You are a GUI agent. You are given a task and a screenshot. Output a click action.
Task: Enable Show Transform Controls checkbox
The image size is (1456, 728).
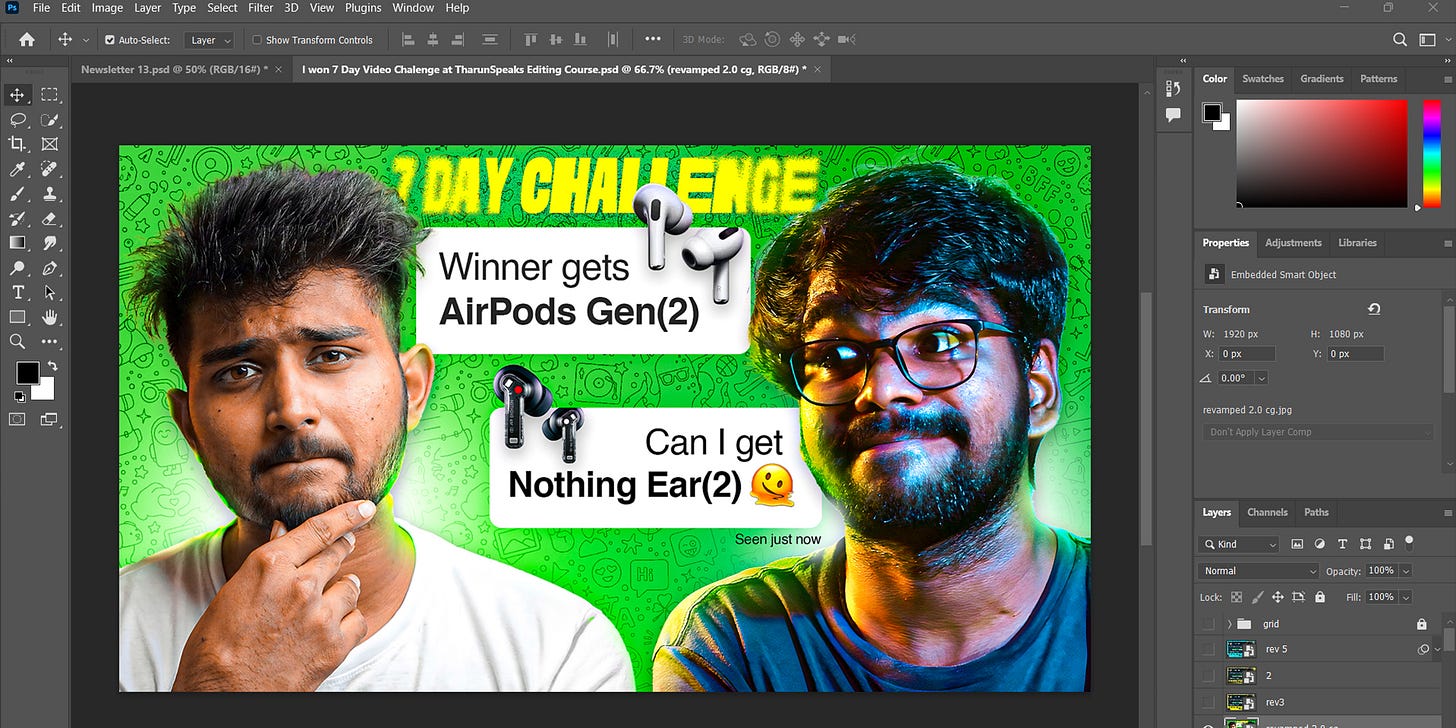(x=257, y=40)
